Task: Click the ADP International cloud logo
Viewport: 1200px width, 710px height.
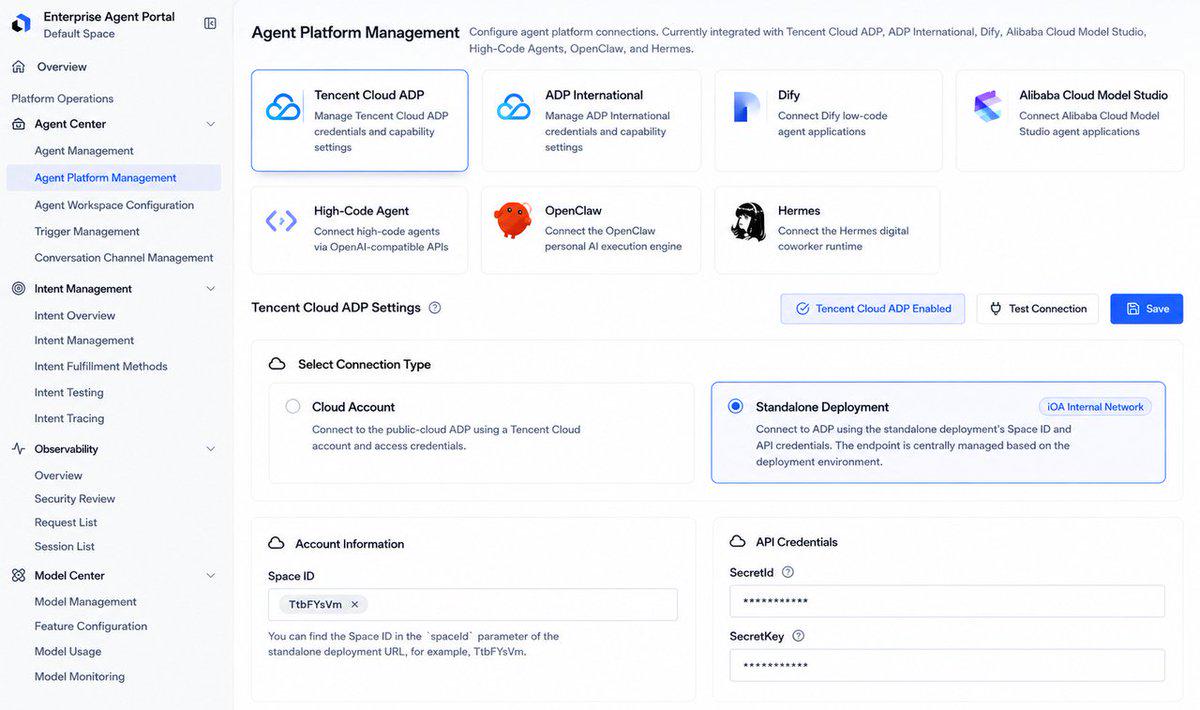Action: point(514,107)
